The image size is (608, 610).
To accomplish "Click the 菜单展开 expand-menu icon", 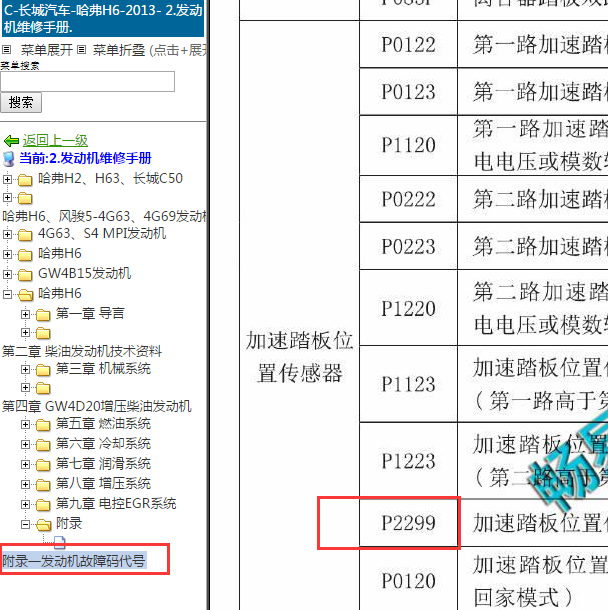I will [6, 50].
